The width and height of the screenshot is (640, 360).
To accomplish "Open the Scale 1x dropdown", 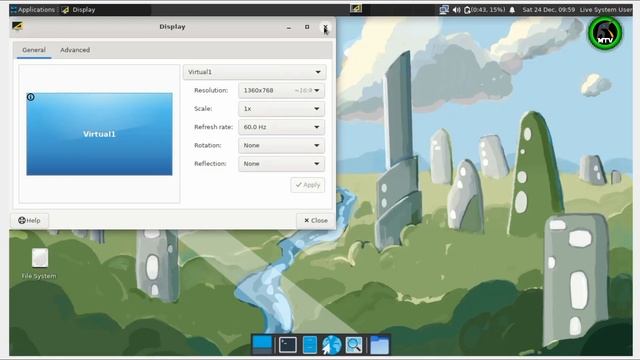I will tap(281, 109).
